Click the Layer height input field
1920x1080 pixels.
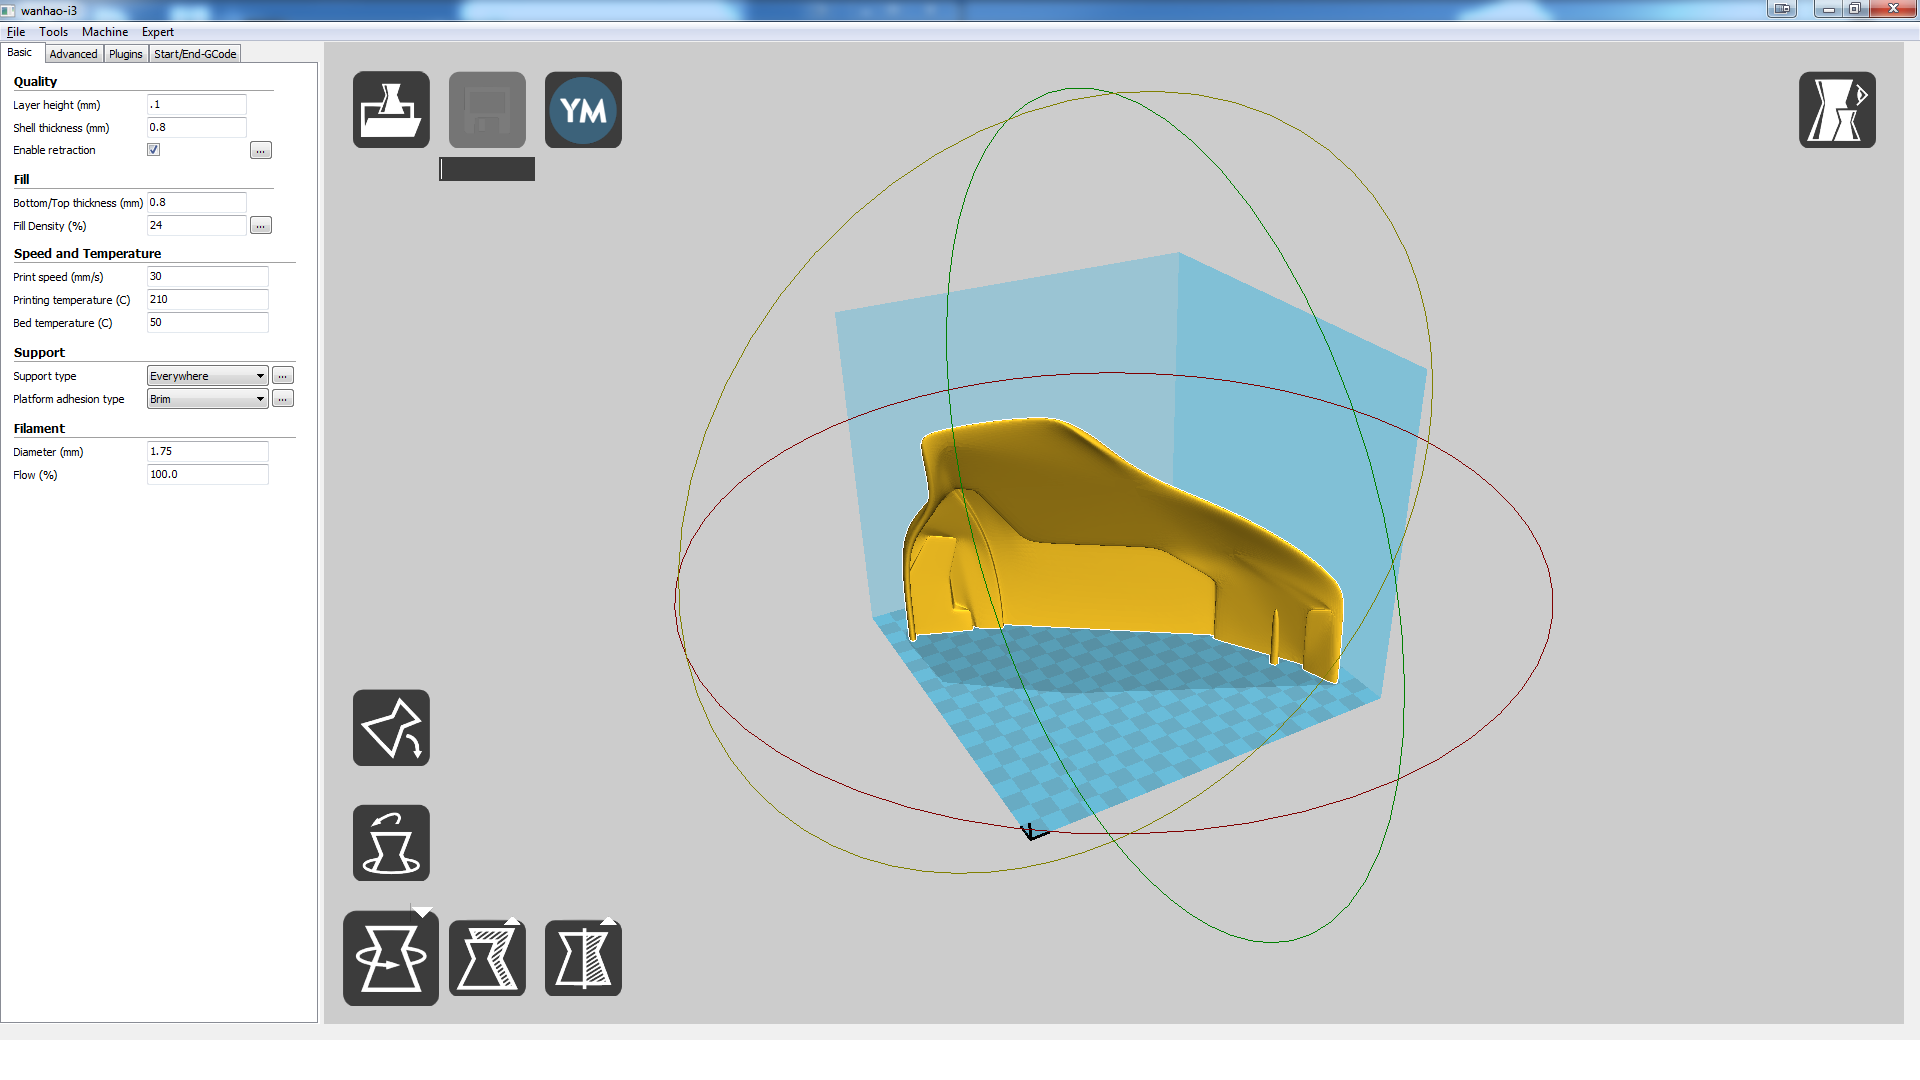(196, 105)
